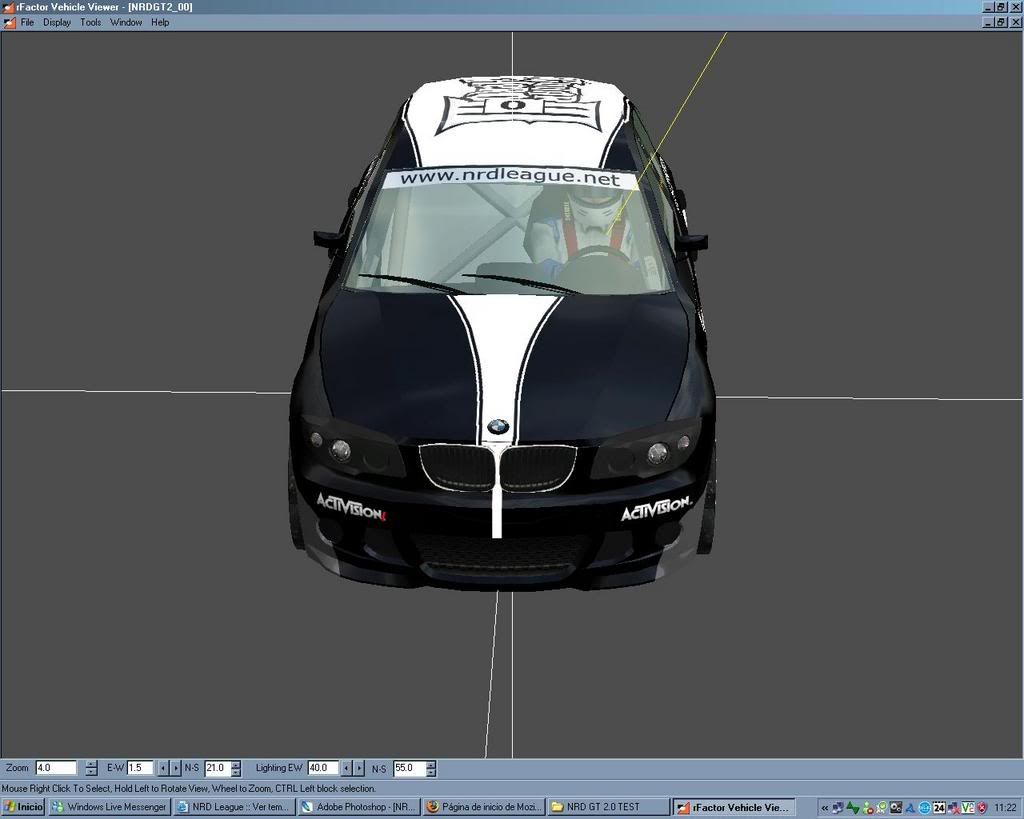Switch to Windows Live Messenger taskbar item
Screen dimensions: 1024x819
(109, 807)
